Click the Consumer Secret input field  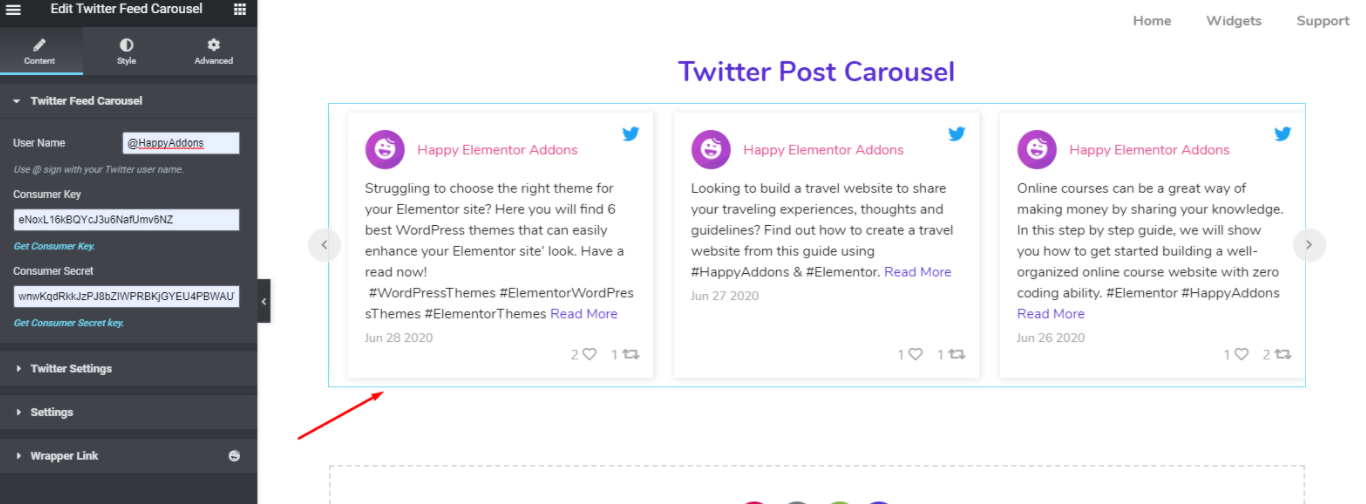[126, 297]
